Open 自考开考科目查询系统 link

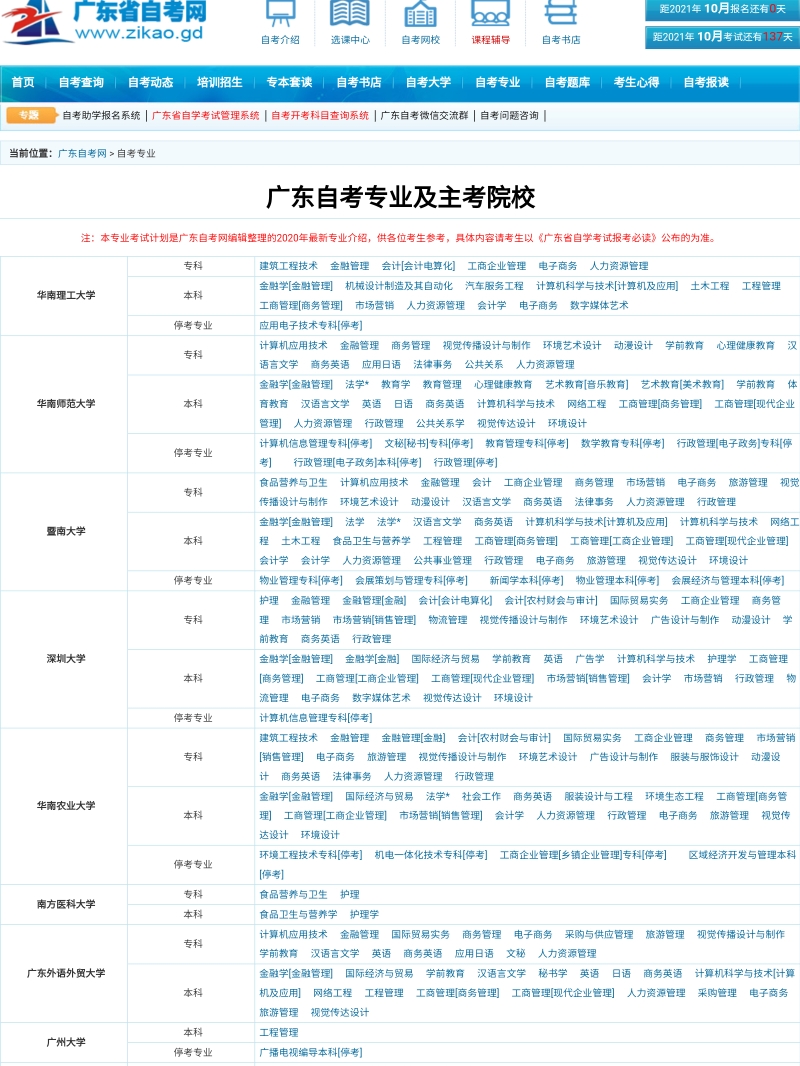point(320,116)
